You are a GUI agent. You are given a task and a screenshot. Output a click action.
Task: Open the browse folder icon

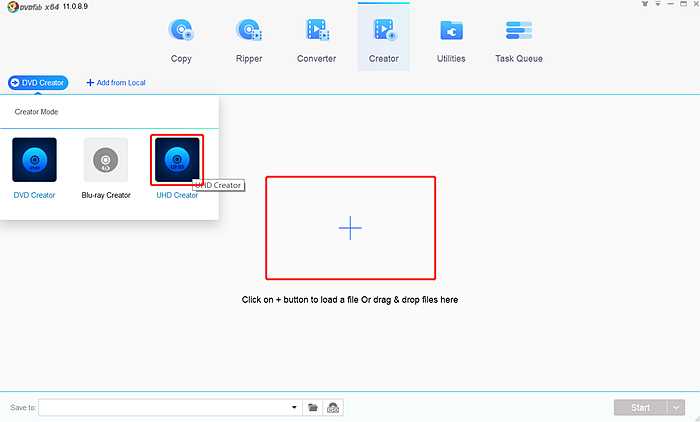(x=313, y=407)
